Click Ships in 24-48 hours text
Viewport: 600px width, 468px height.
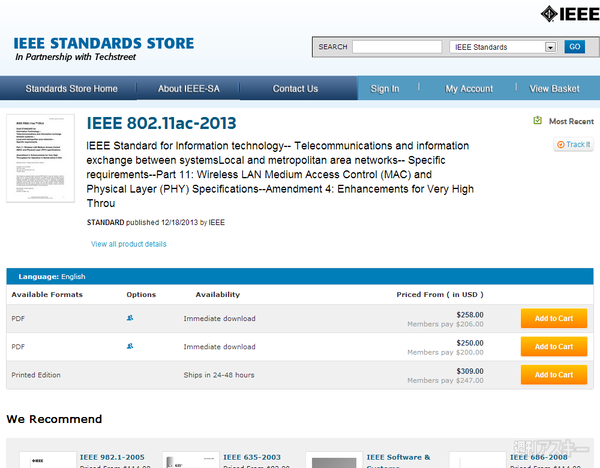click(x=219, y=375)
